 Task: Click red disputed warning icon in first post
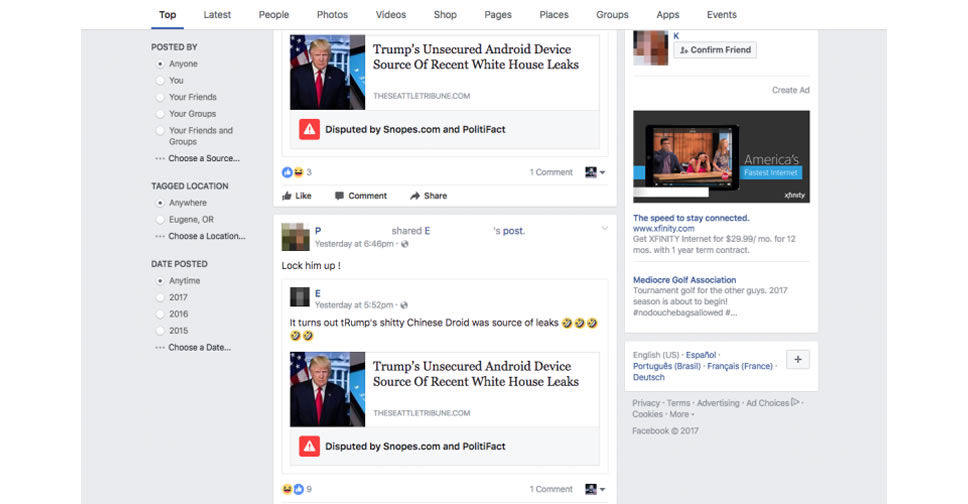[309, 129]
